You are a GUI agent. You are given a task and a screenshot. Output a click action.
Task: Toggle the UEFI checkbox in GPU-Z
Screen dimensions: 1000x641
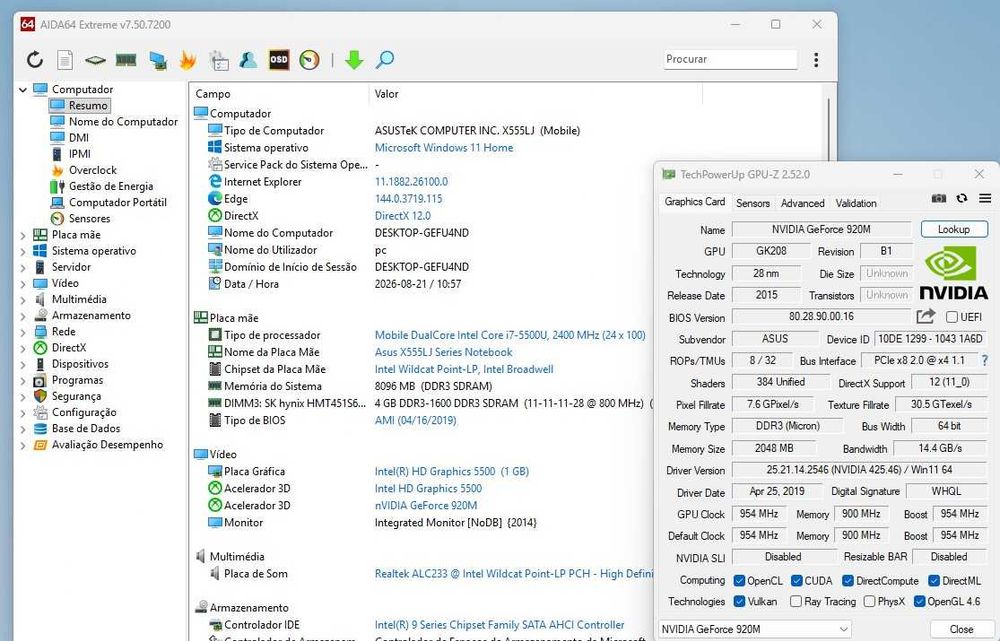point(952,317)
